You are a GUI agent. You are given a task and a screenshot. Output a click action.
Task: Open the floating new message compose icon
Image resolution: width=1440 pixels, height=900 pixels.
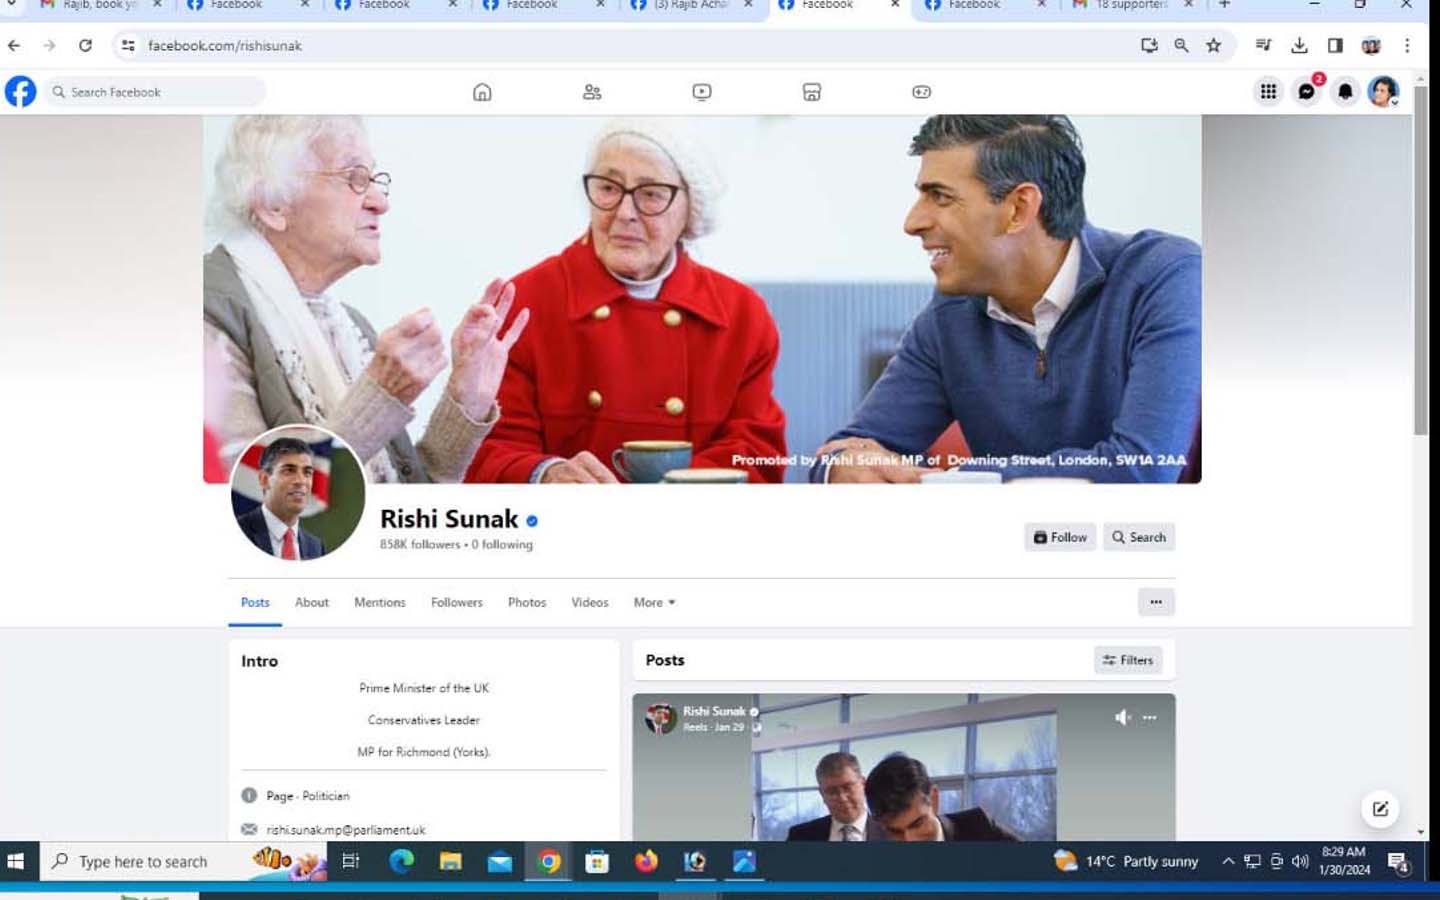pyautogui.click(x=1380, y=809)
